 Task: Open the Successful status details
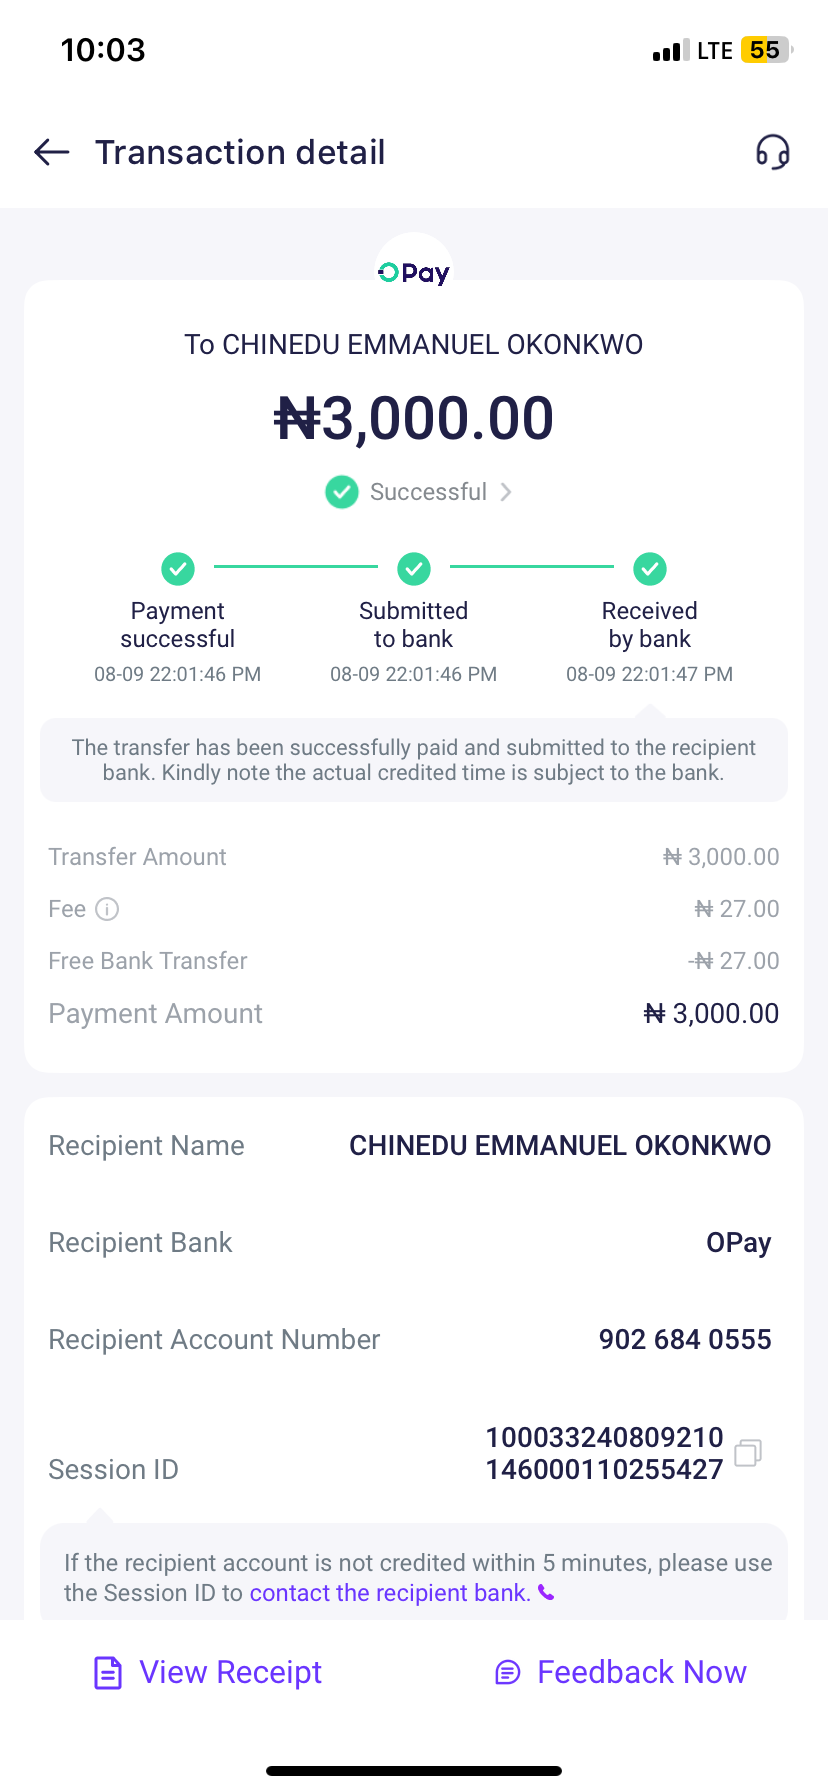tap(428, 492)
